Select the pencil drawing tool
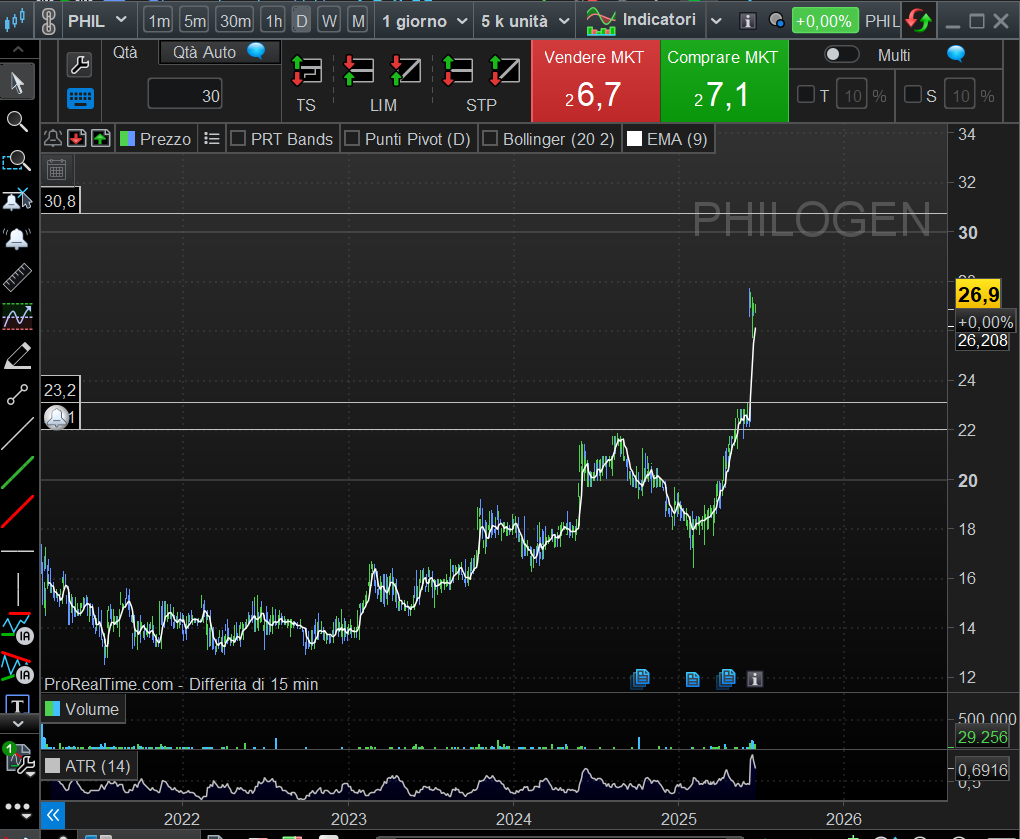1020x839 pixels. tap(18, 356)
